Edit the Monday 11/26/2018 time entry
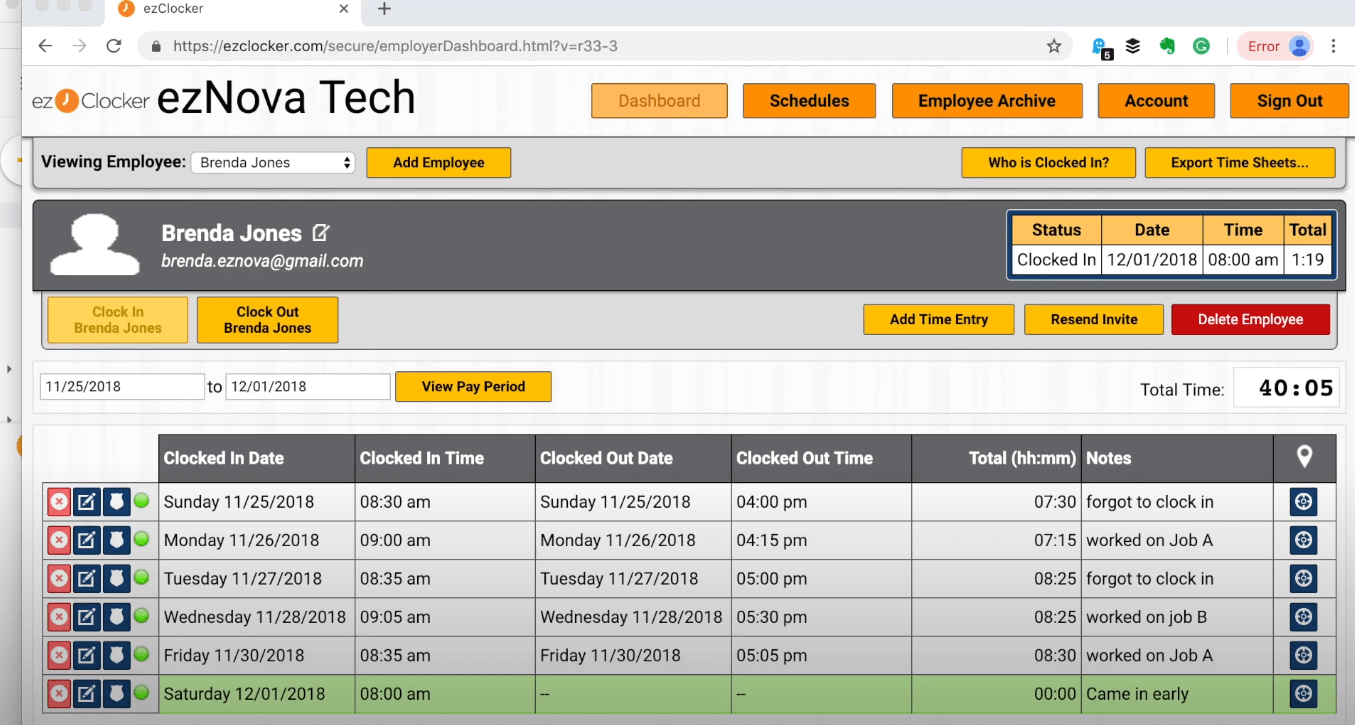 click(x=87, y=540)
